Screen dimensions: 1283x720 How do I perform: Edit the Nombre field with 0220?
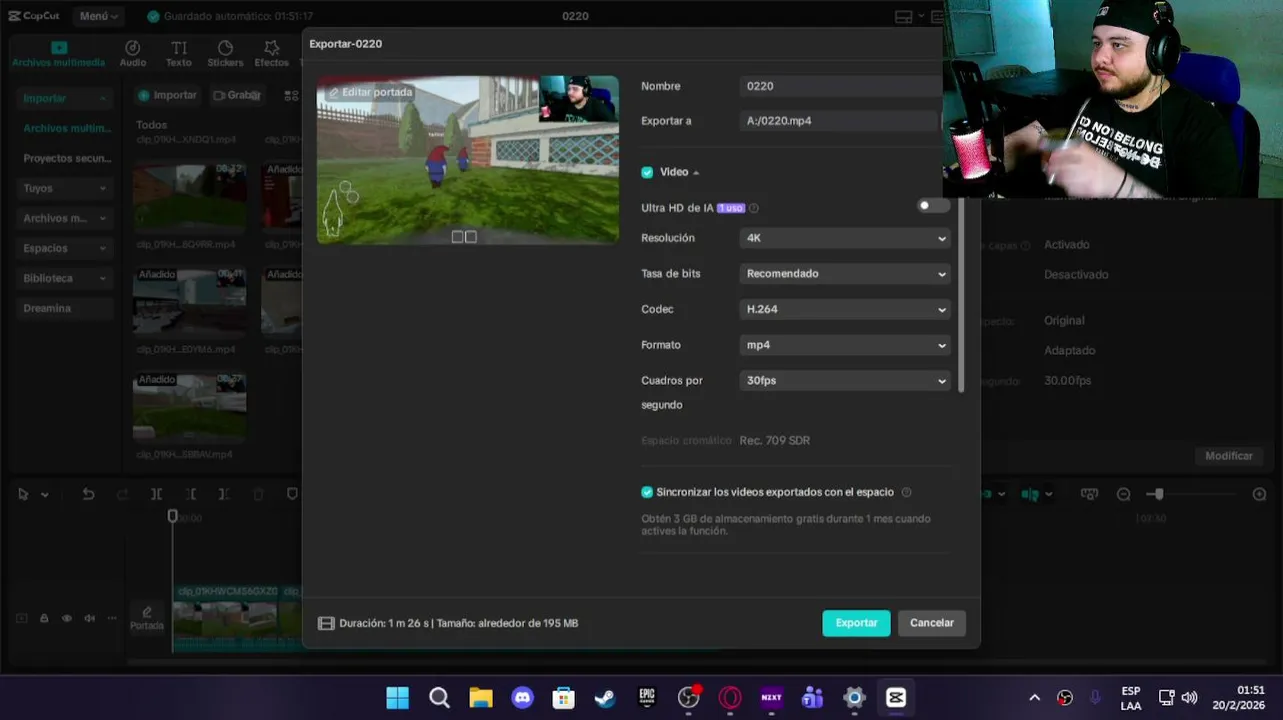click(839, 86)
